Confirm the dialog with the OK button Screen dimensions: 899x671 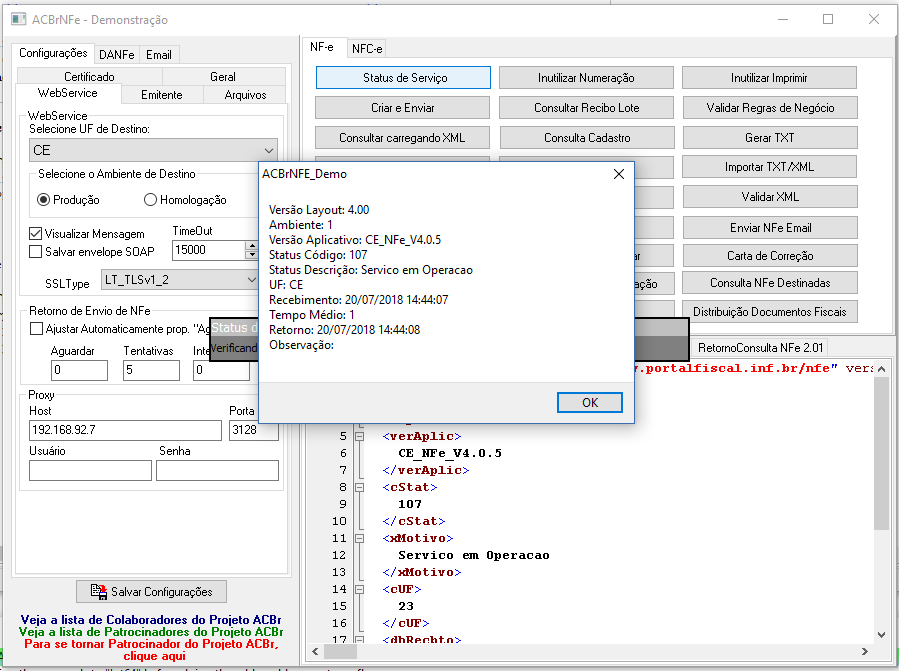click(x=590, y=403)
